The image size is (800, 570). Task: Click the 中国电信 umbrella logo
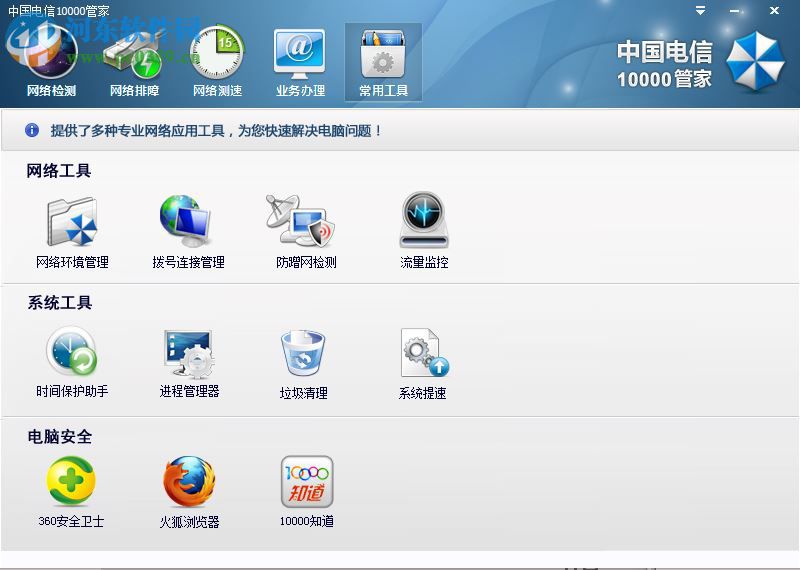755,62
